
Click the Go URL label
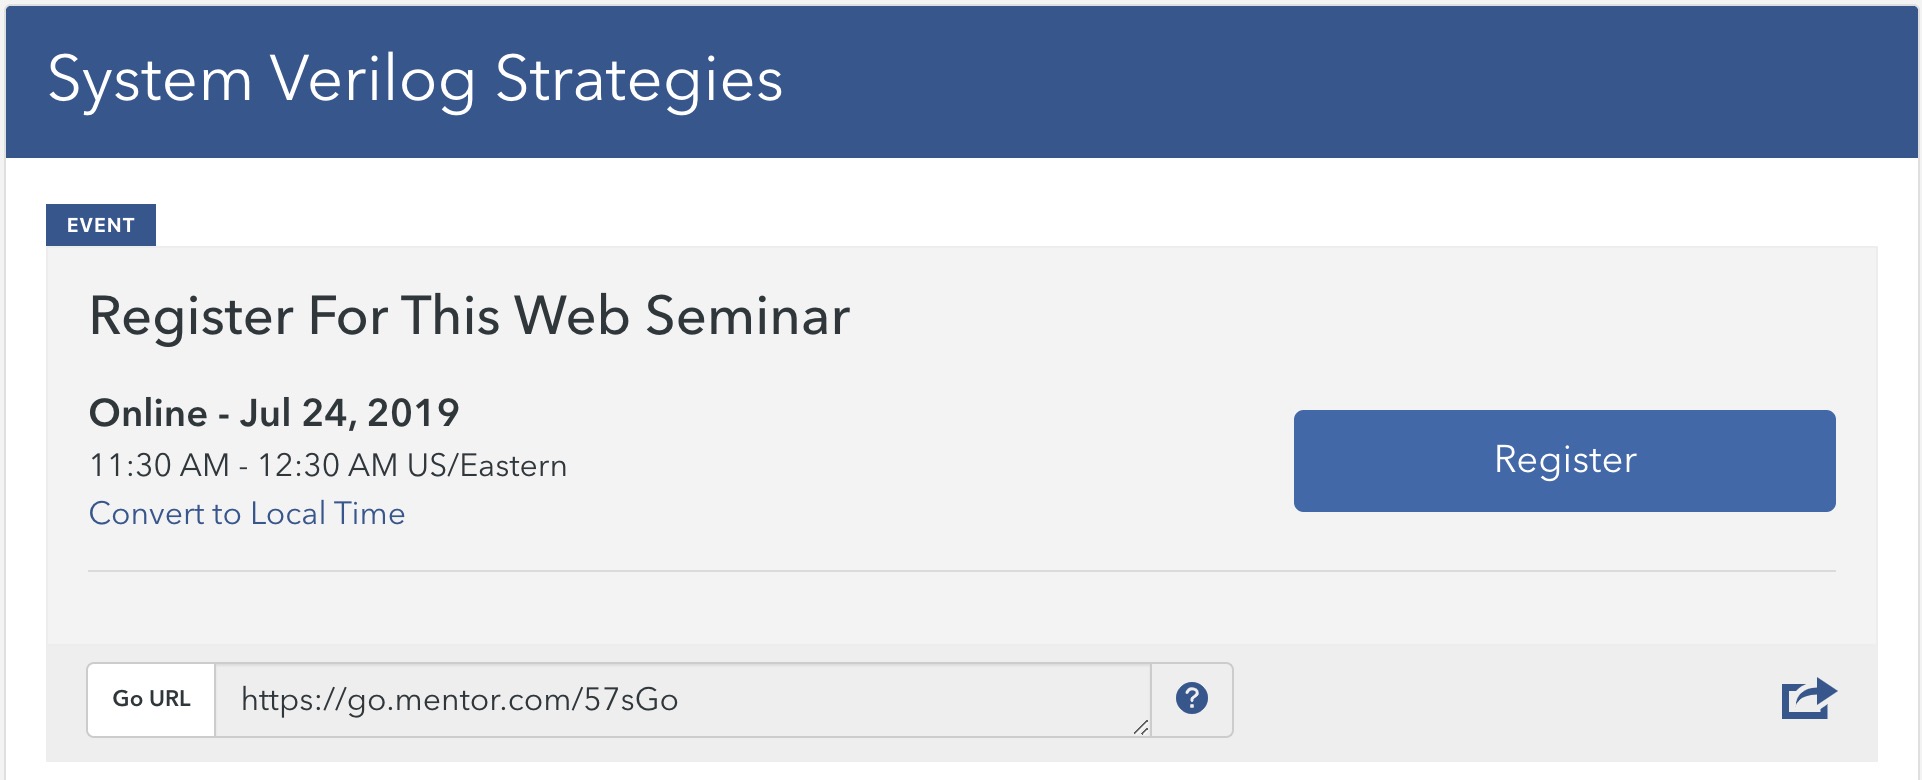click(x=151, y=699)
